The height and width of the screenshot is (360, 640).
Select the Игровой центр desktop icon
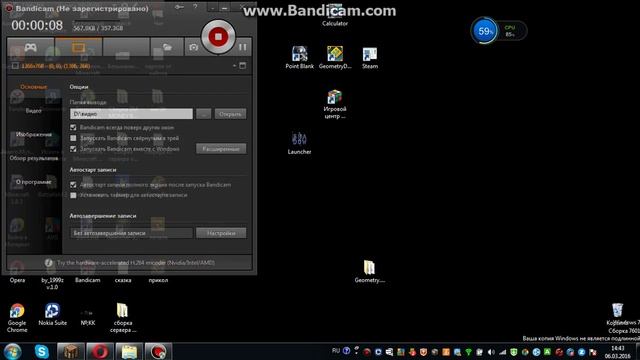(335, 104)
